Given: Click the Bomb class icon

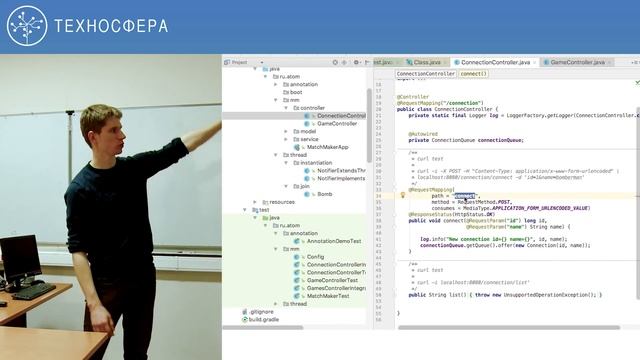Looking at the screenshot, I should coord(307,194).
